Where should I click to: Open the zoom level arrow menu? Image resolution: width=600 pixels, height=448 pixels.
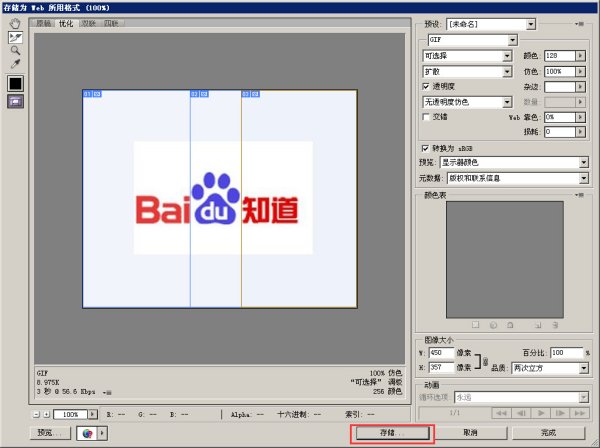tap(93, 414)
